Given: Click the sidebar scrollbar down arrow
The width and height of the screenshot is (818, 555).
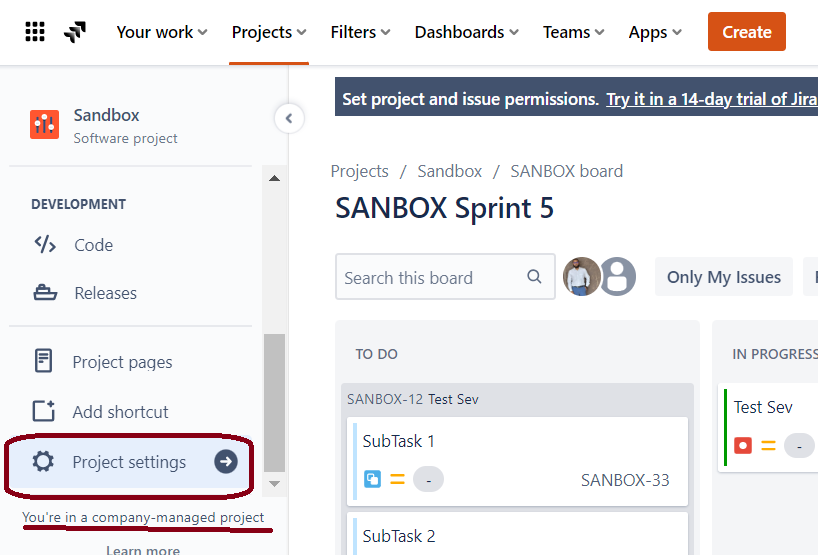Looking at the screenshot, I should [x=274, y=484].
